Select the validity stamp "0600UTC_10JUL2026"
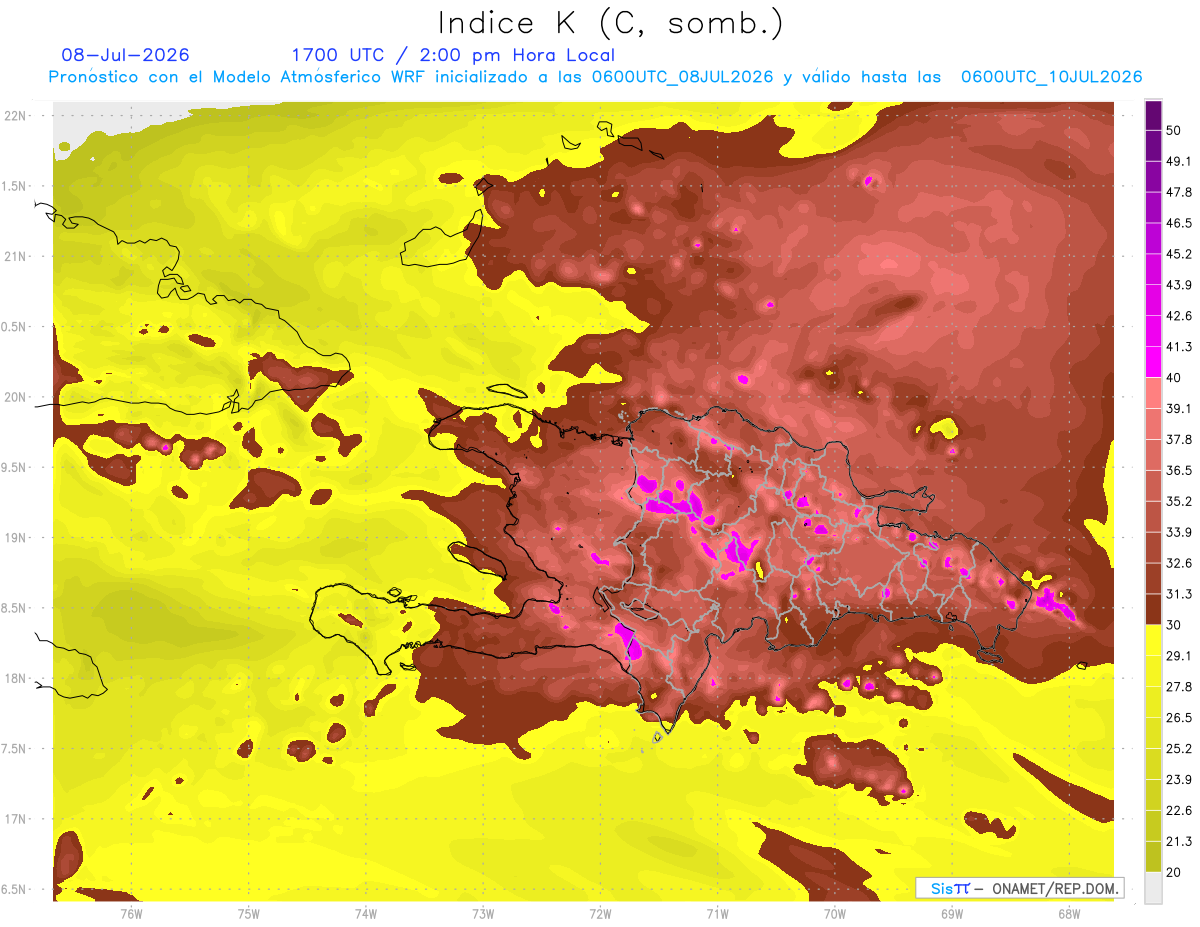1200x927 pixels. [x=1052, y=77]
